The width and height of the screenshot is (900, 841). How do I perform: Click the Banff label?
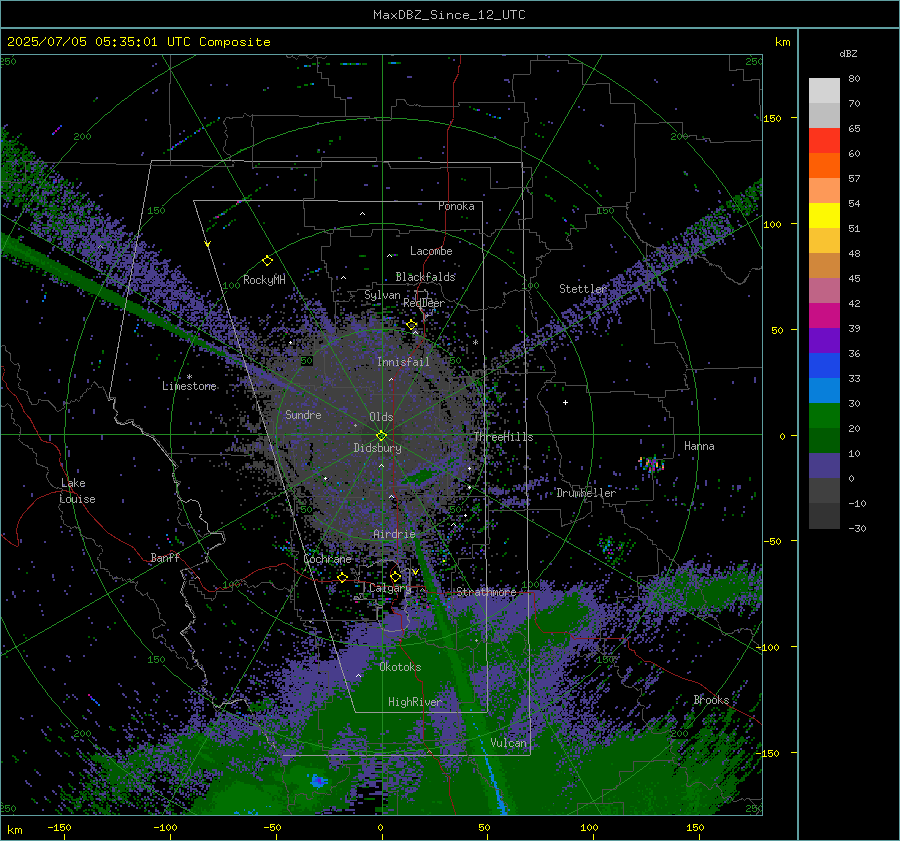tap(165, 558)
